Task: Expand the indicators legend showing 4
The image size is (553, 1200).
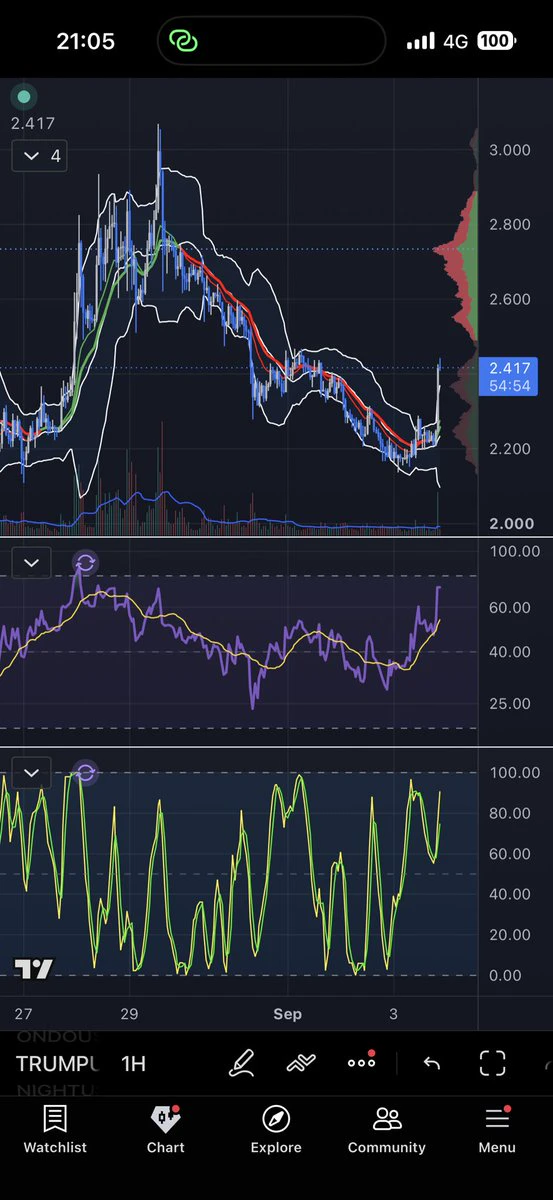Action: (x=40, y=156)
